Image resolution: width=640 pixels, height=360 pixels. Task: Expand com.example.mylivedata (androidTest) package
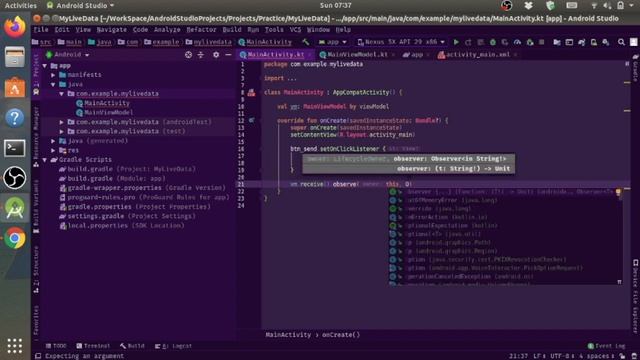[62, 122]
